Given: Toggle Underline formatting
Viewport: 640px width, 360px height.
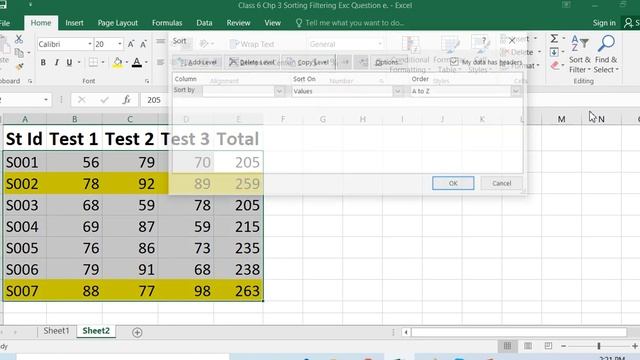Looking at the screenshot, I should [x=69, y=62].
